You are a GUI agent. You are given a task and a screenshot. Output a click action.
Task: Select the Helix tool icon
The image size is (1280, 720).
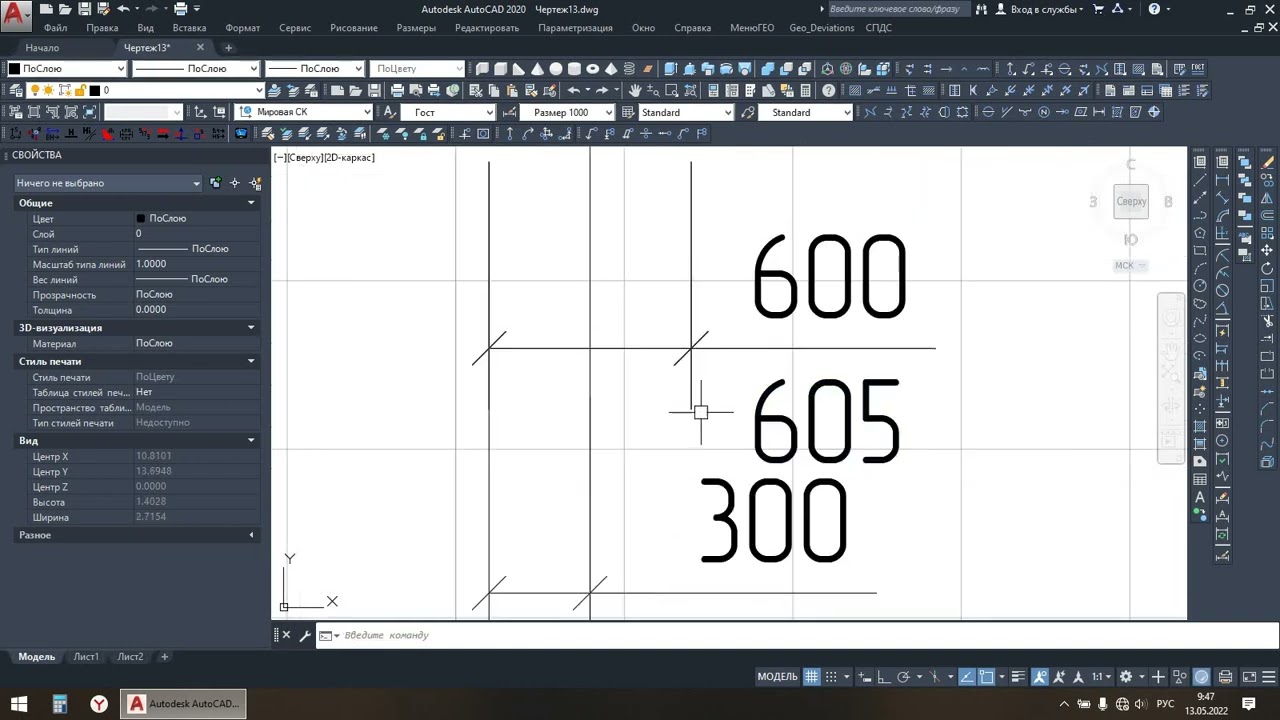[629, 69]
